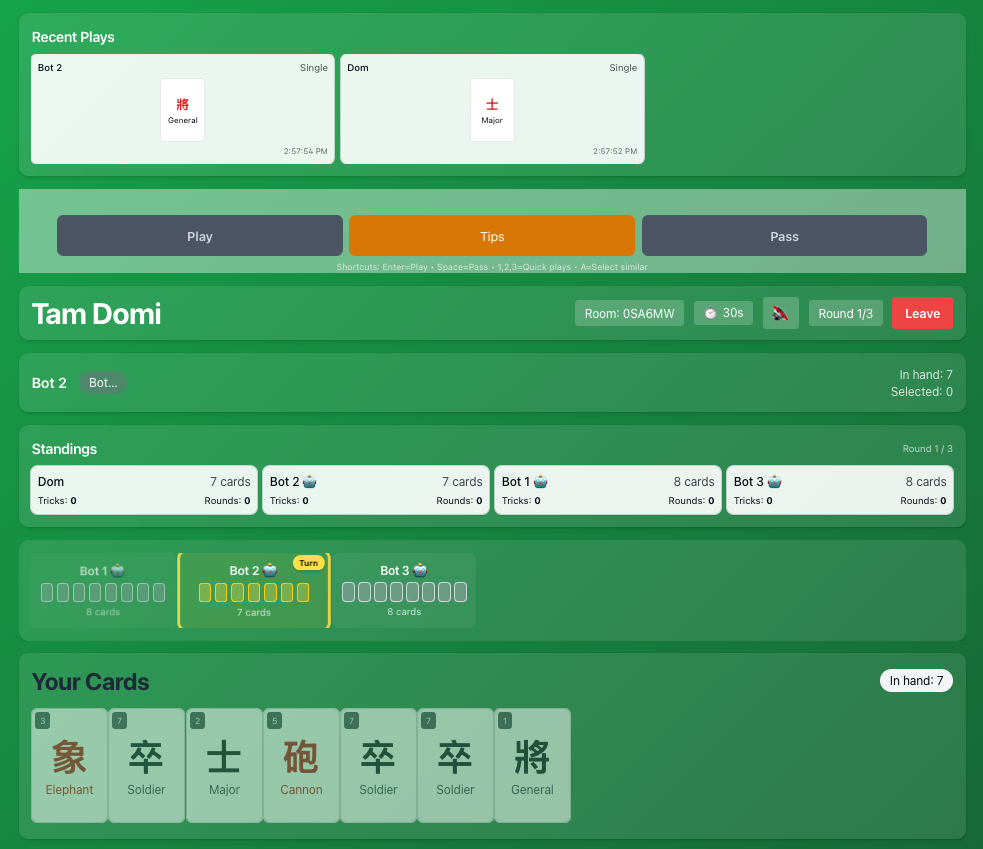The height and width of the screenshot is (849, 983).
Task: Click the Round 1/3 badge in header
Action: tap(845, 313)
